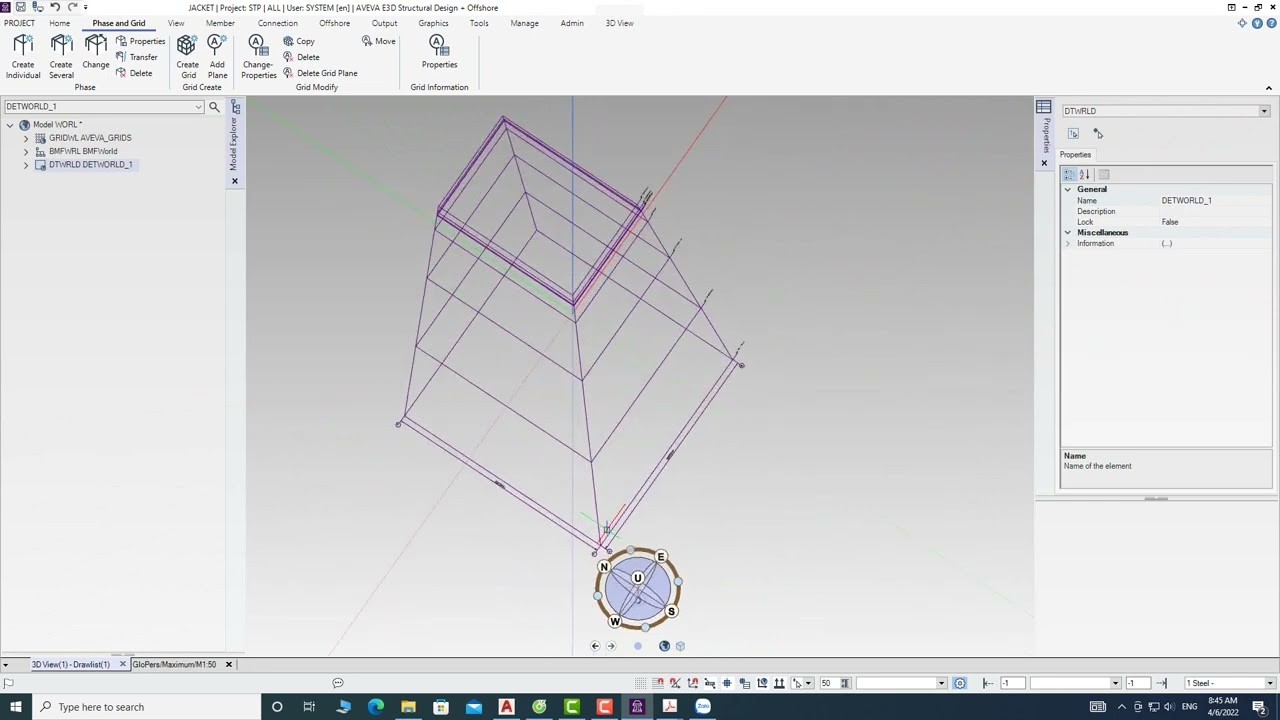Collapse the Miscellaneous property section
Viewport: 1280px width, 720px height.
tap(1068, 233)
